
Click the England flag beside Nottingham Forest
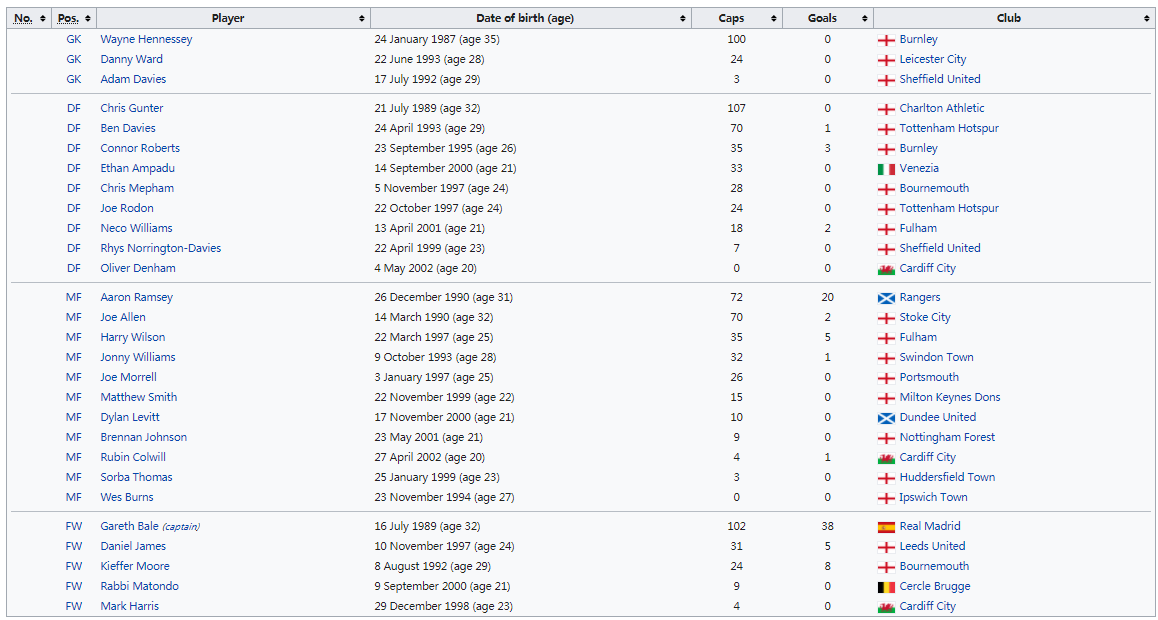885,438
